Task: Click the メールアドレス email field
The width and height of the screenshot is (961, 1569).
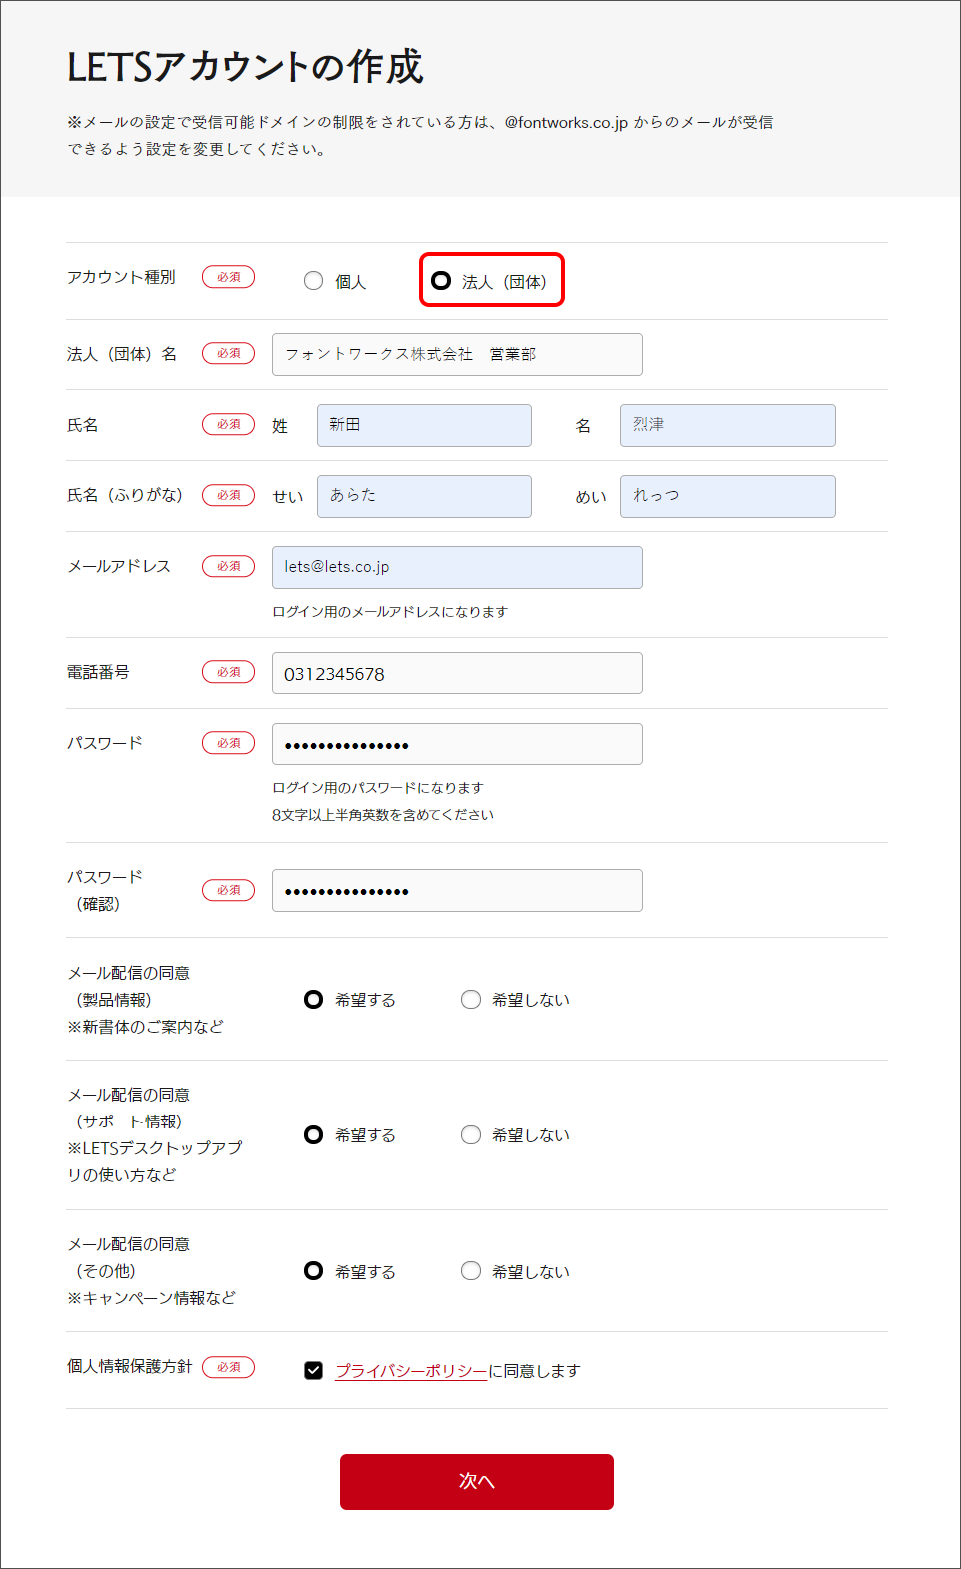Action: click(457, 568)
